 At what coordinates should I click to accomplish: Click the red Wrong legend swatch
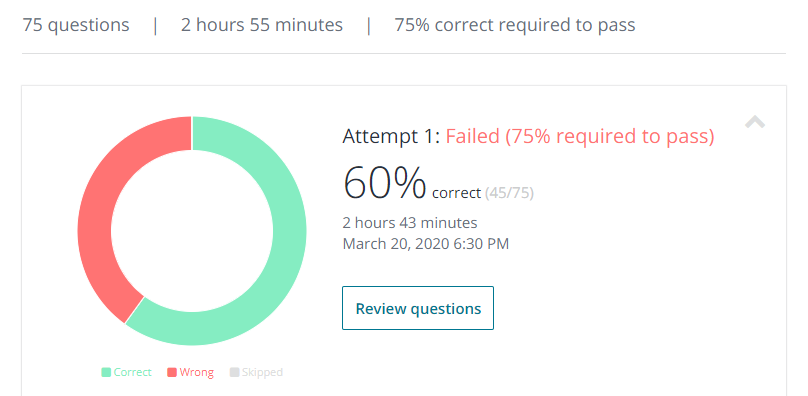[172, 372]
